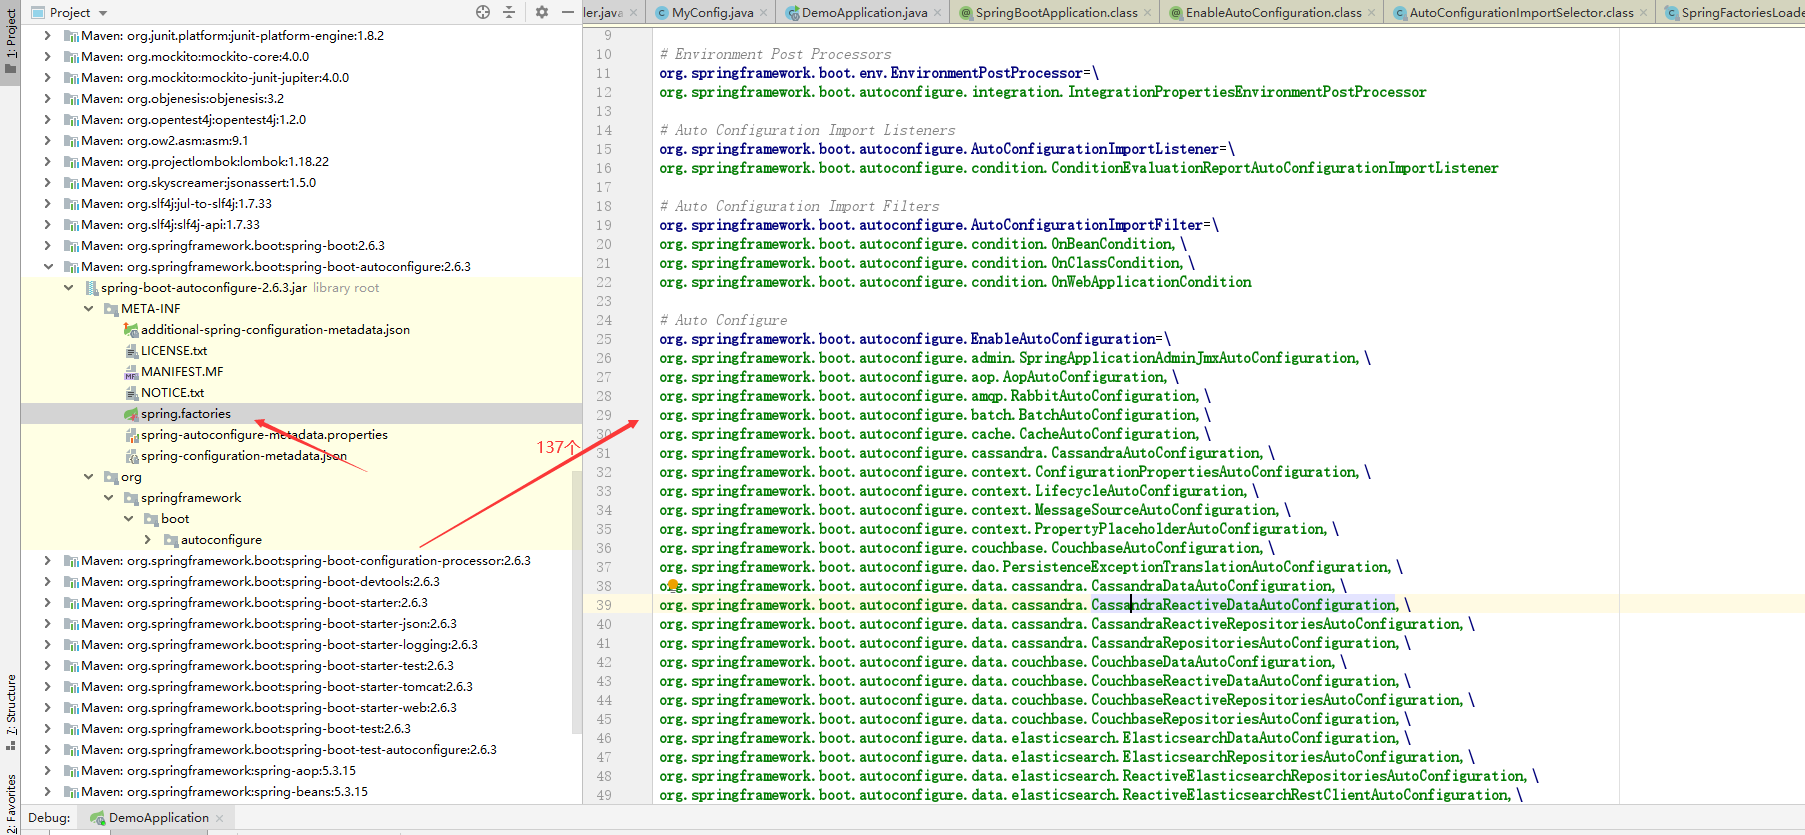Click the AutoConfigurationImportFilter key on line 19
Screen dimensions: 1805x835
(x=931, y=225)
